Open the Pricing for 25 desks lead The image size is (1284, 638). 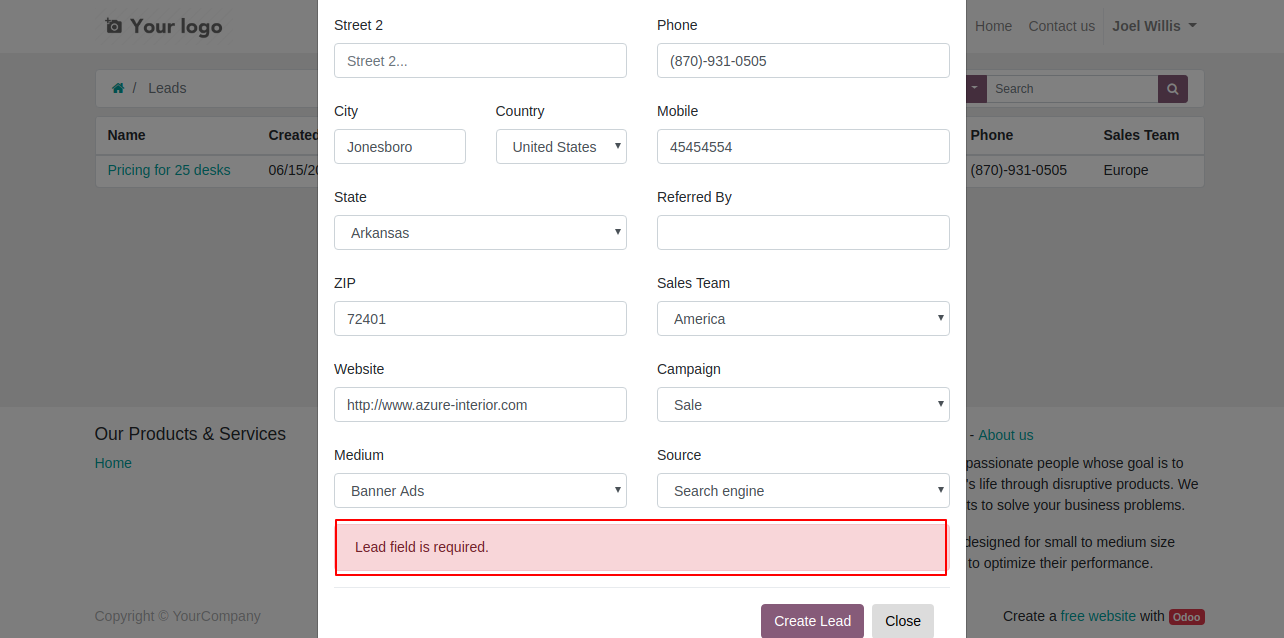169,170
